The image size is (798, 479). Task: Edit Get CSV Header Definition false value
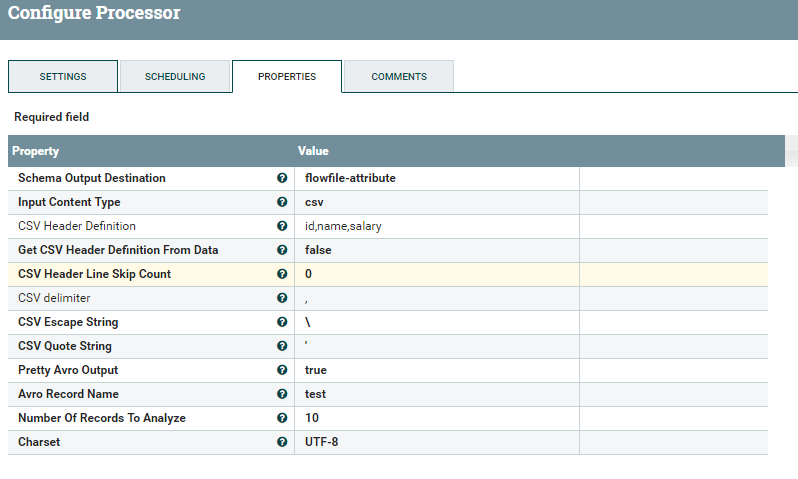coord(318,250)
